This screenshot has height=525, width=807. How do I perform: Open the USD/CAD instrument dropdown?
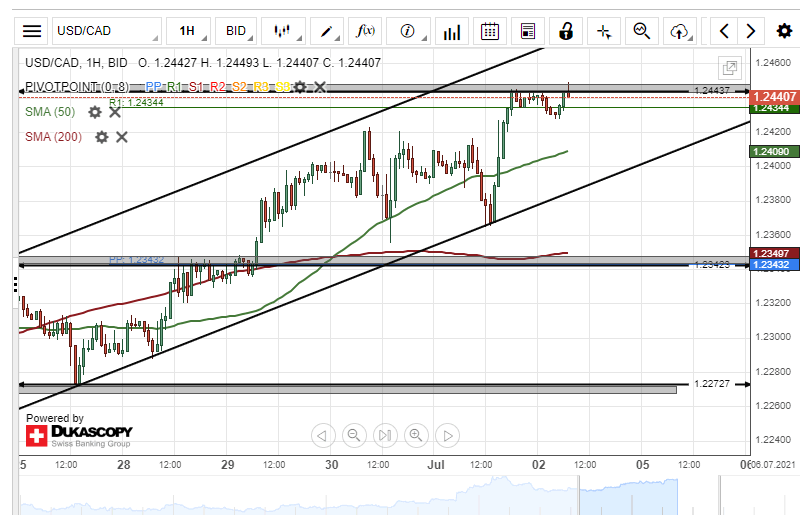(x=105, y=31)
